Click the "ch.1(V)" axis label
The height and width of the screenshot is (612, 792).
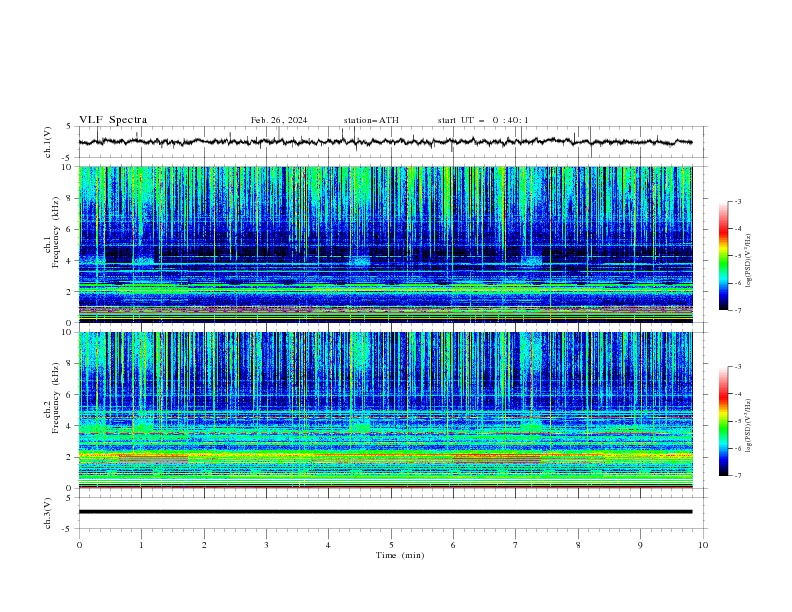pos(48,142)
